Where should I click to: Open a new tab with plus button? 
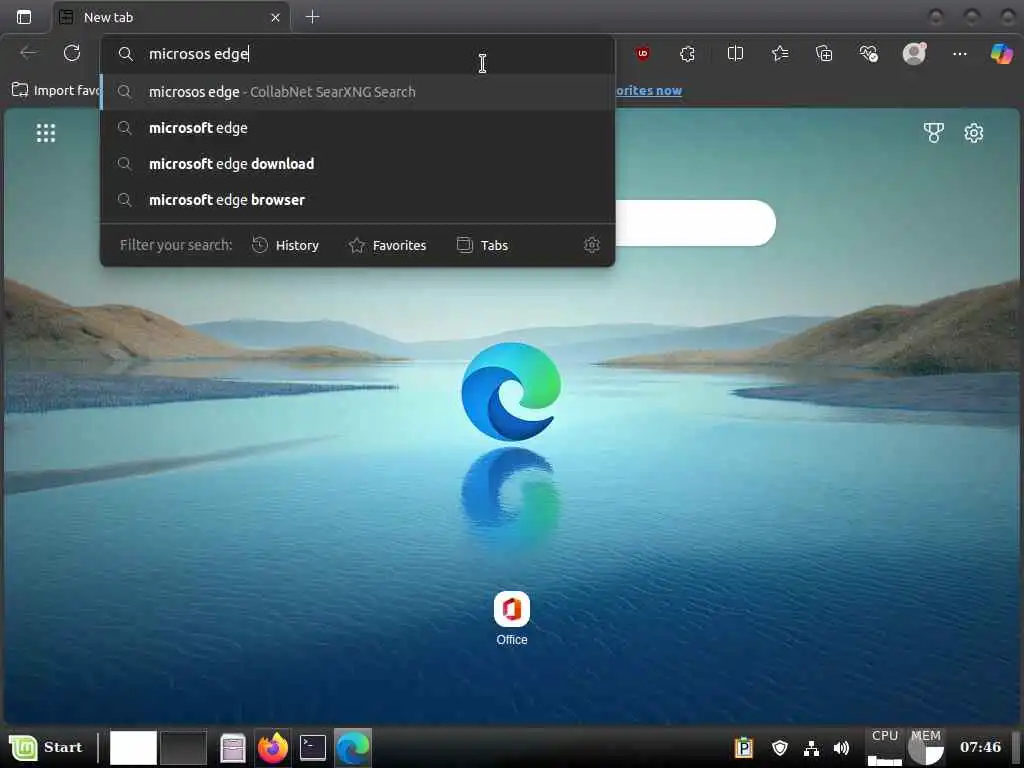click(x=312, y=17)
